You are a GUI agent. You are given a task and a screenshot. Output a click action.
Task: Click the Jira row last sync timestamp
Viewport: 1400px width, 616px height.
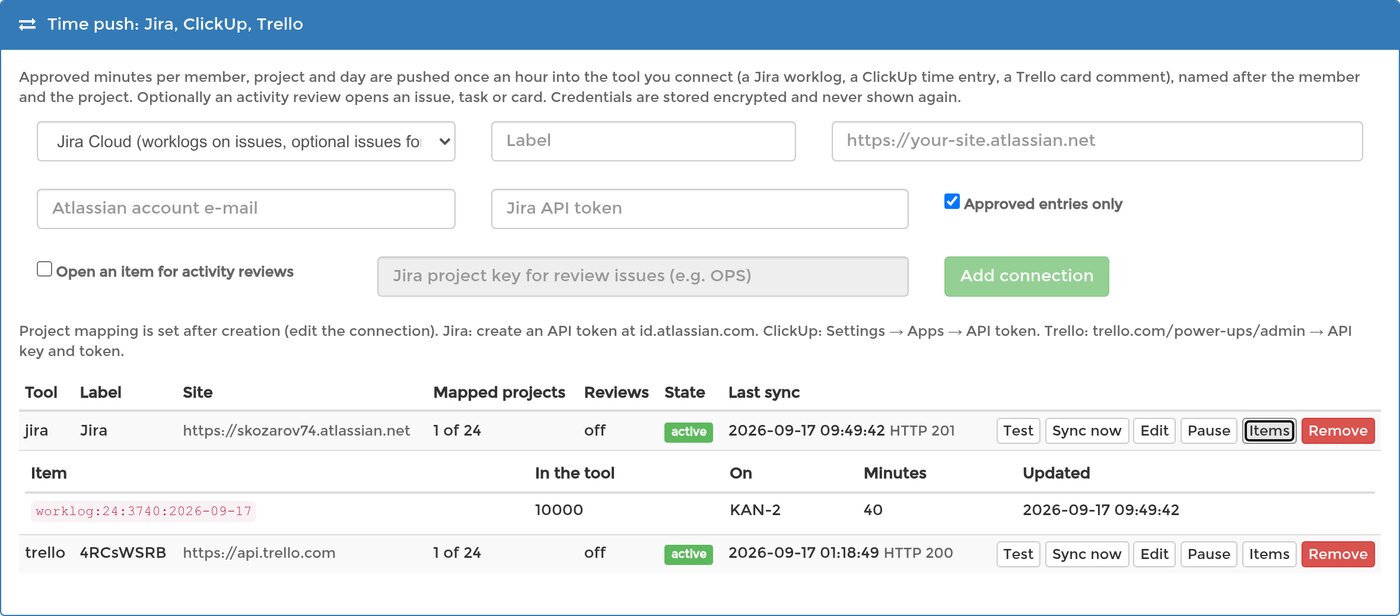coord(807,431)
